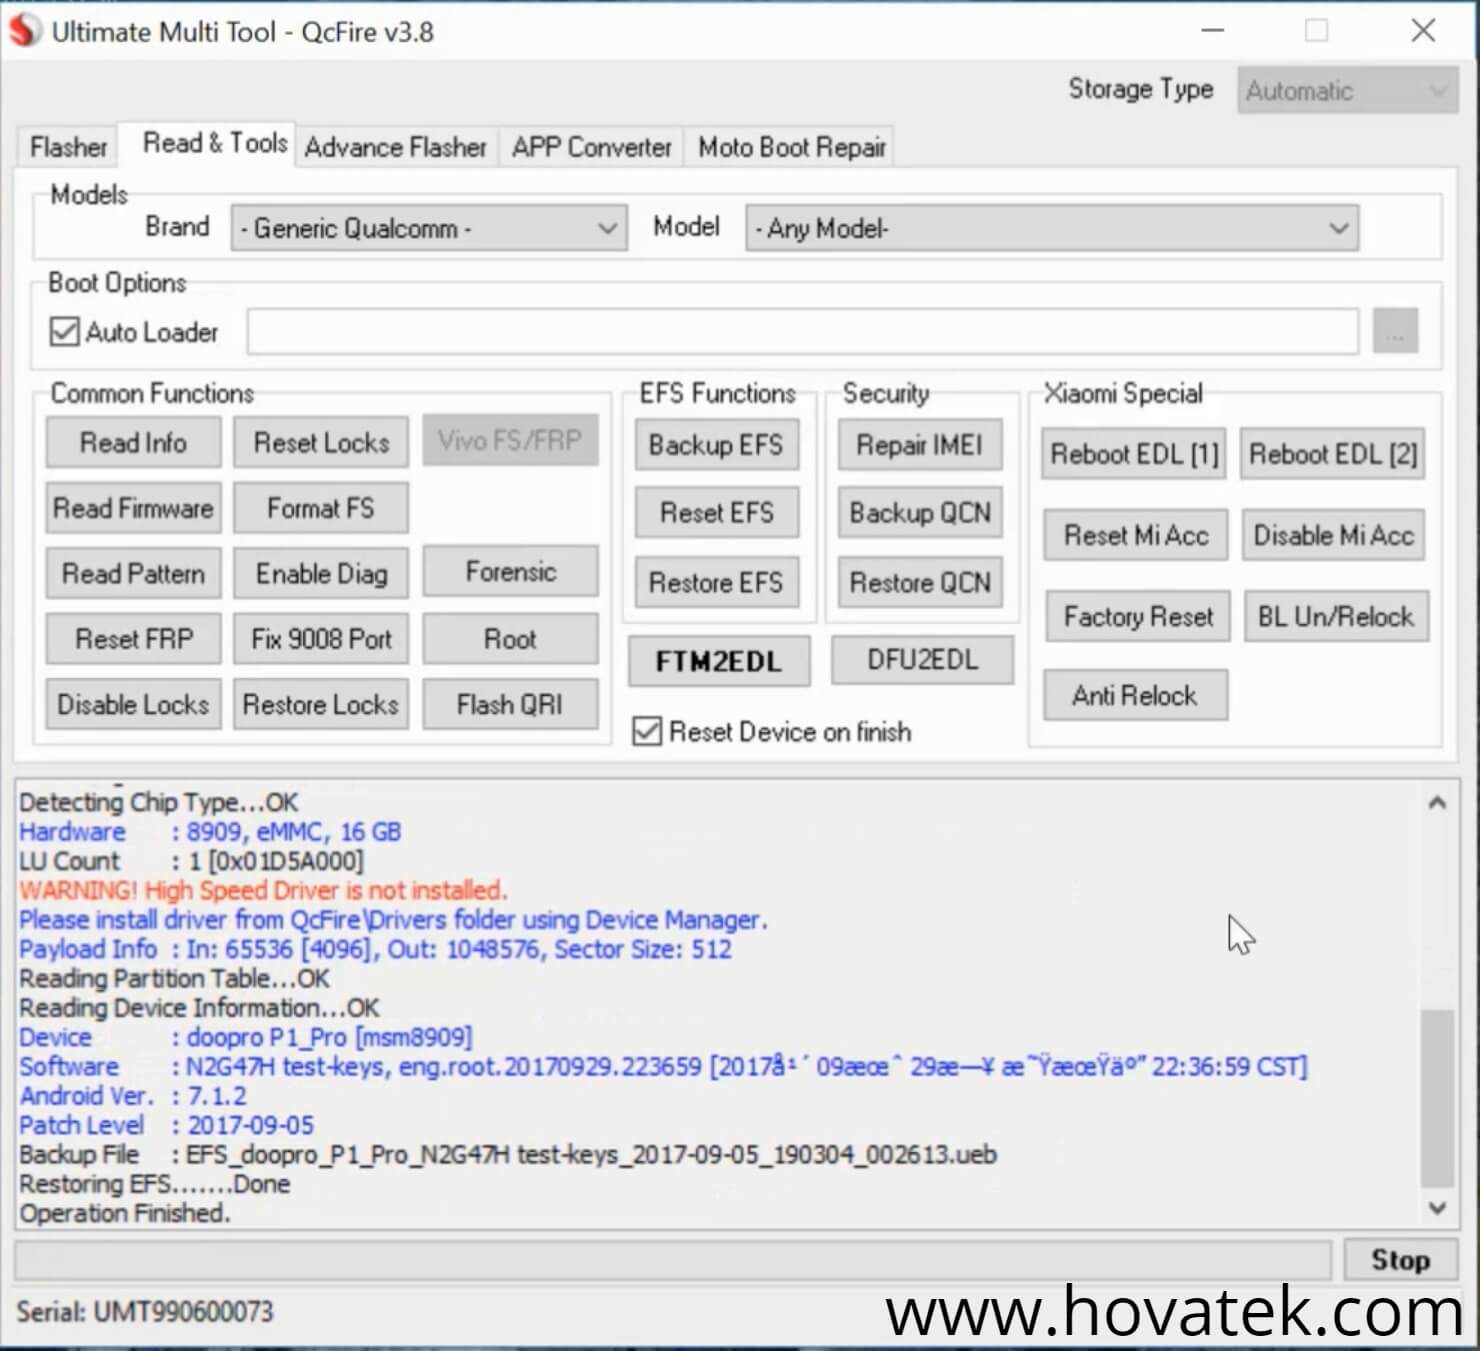
Task: Click the Fix 9008 Port button
Action: pos(321,639)
